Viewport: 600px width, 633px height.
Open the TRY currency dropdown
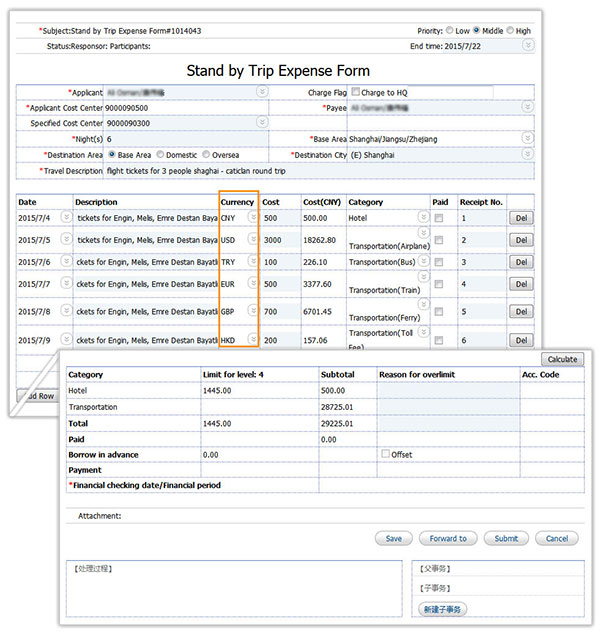point(253,261)
